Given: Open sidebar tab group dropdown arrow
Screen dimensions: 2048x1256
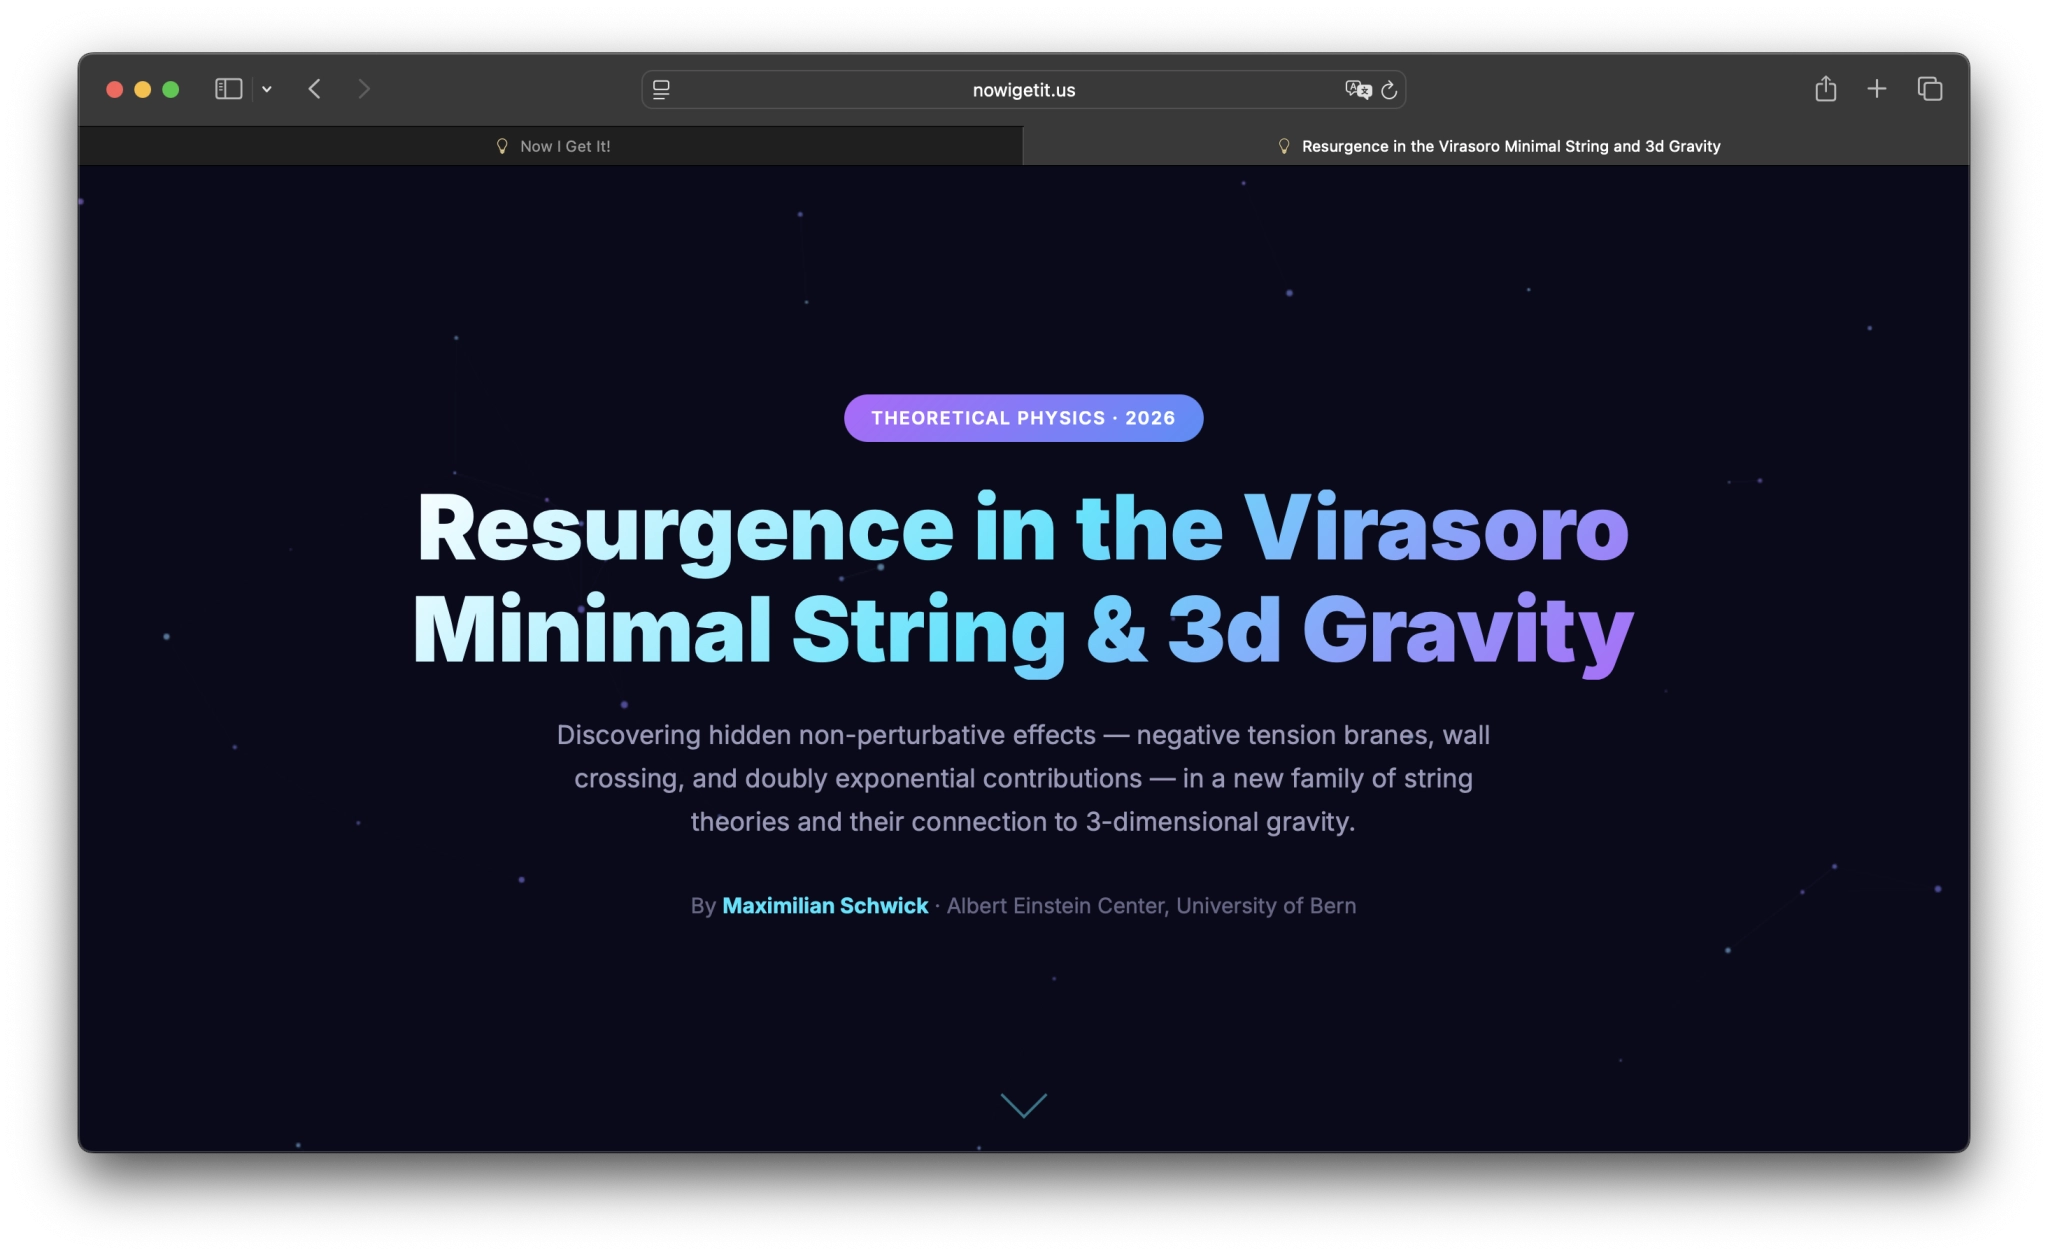Looking at the screenshot, I should click(x=267, y=89).
